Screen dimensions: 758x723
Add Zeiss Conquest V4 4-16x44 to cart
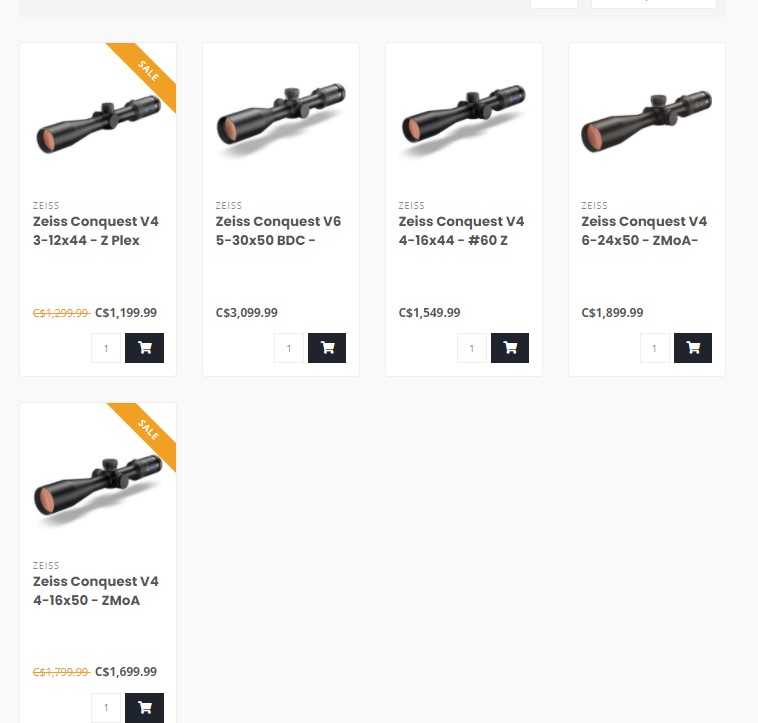tap(510, 348)
